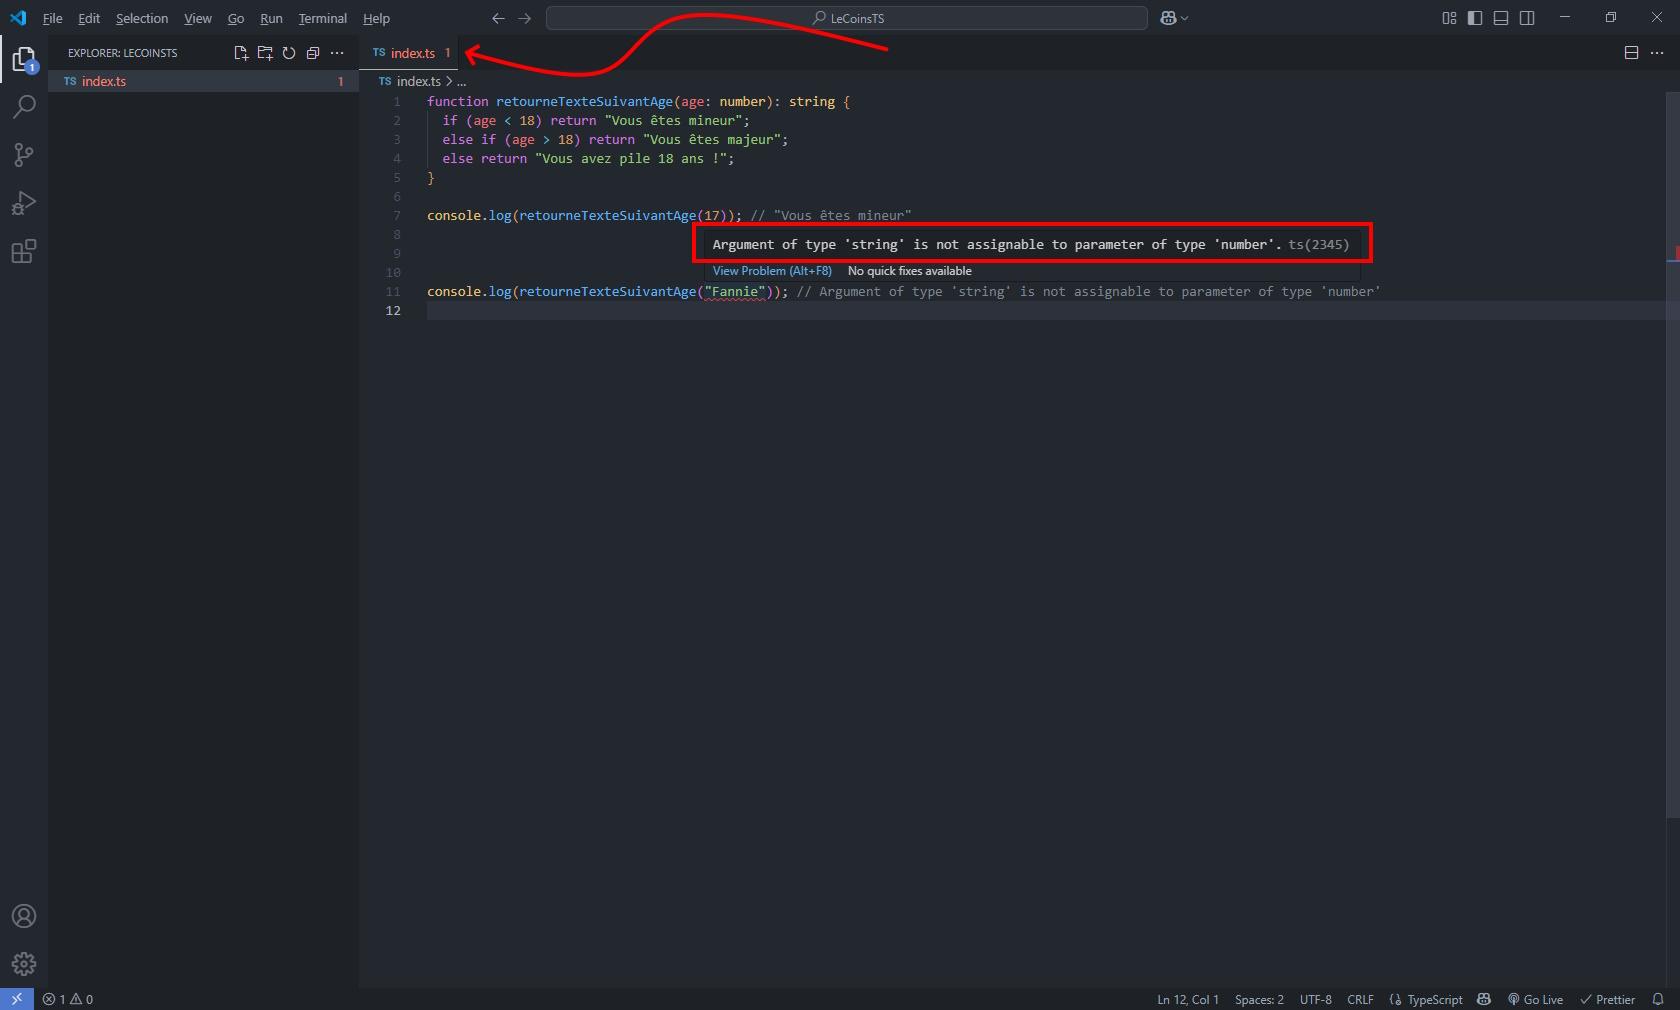
Task: Start Go Live server
Action: 1535,999
